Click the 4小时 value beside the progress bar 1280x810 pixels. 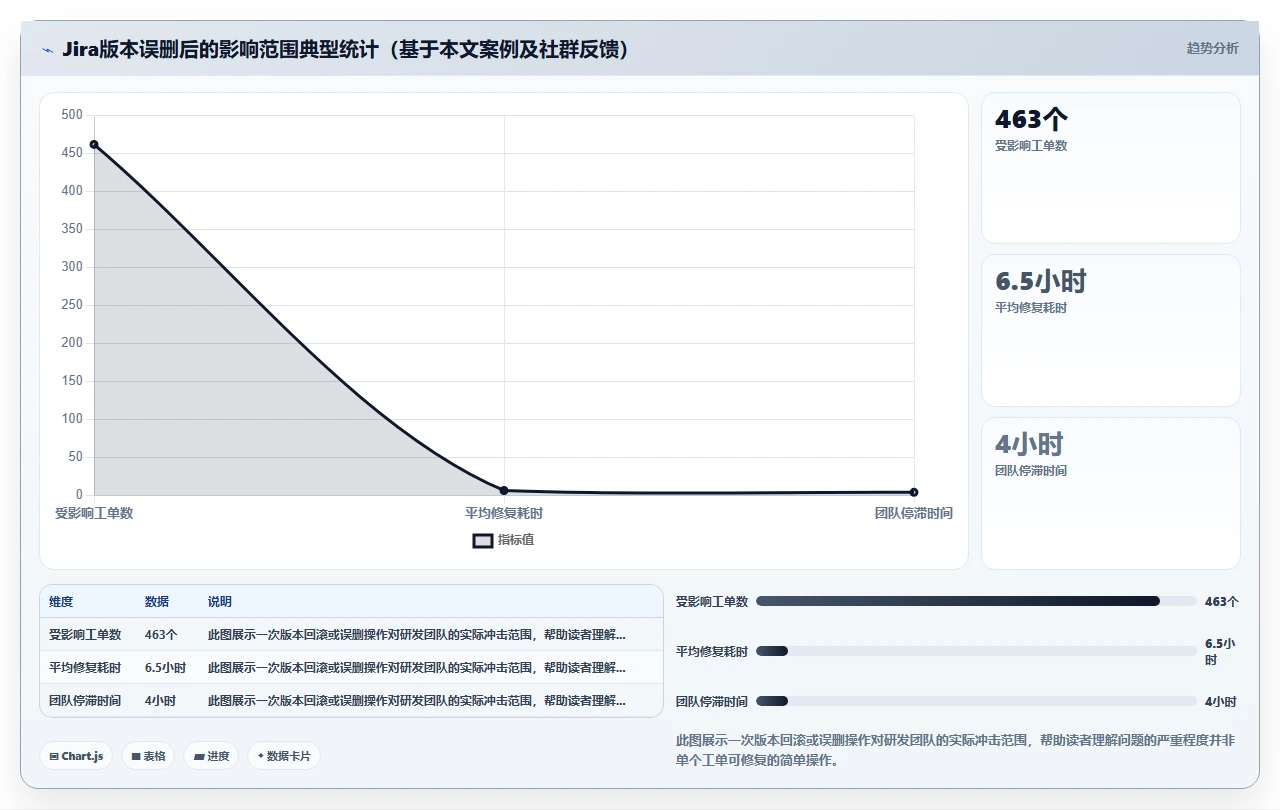(x=1221, y=701)
